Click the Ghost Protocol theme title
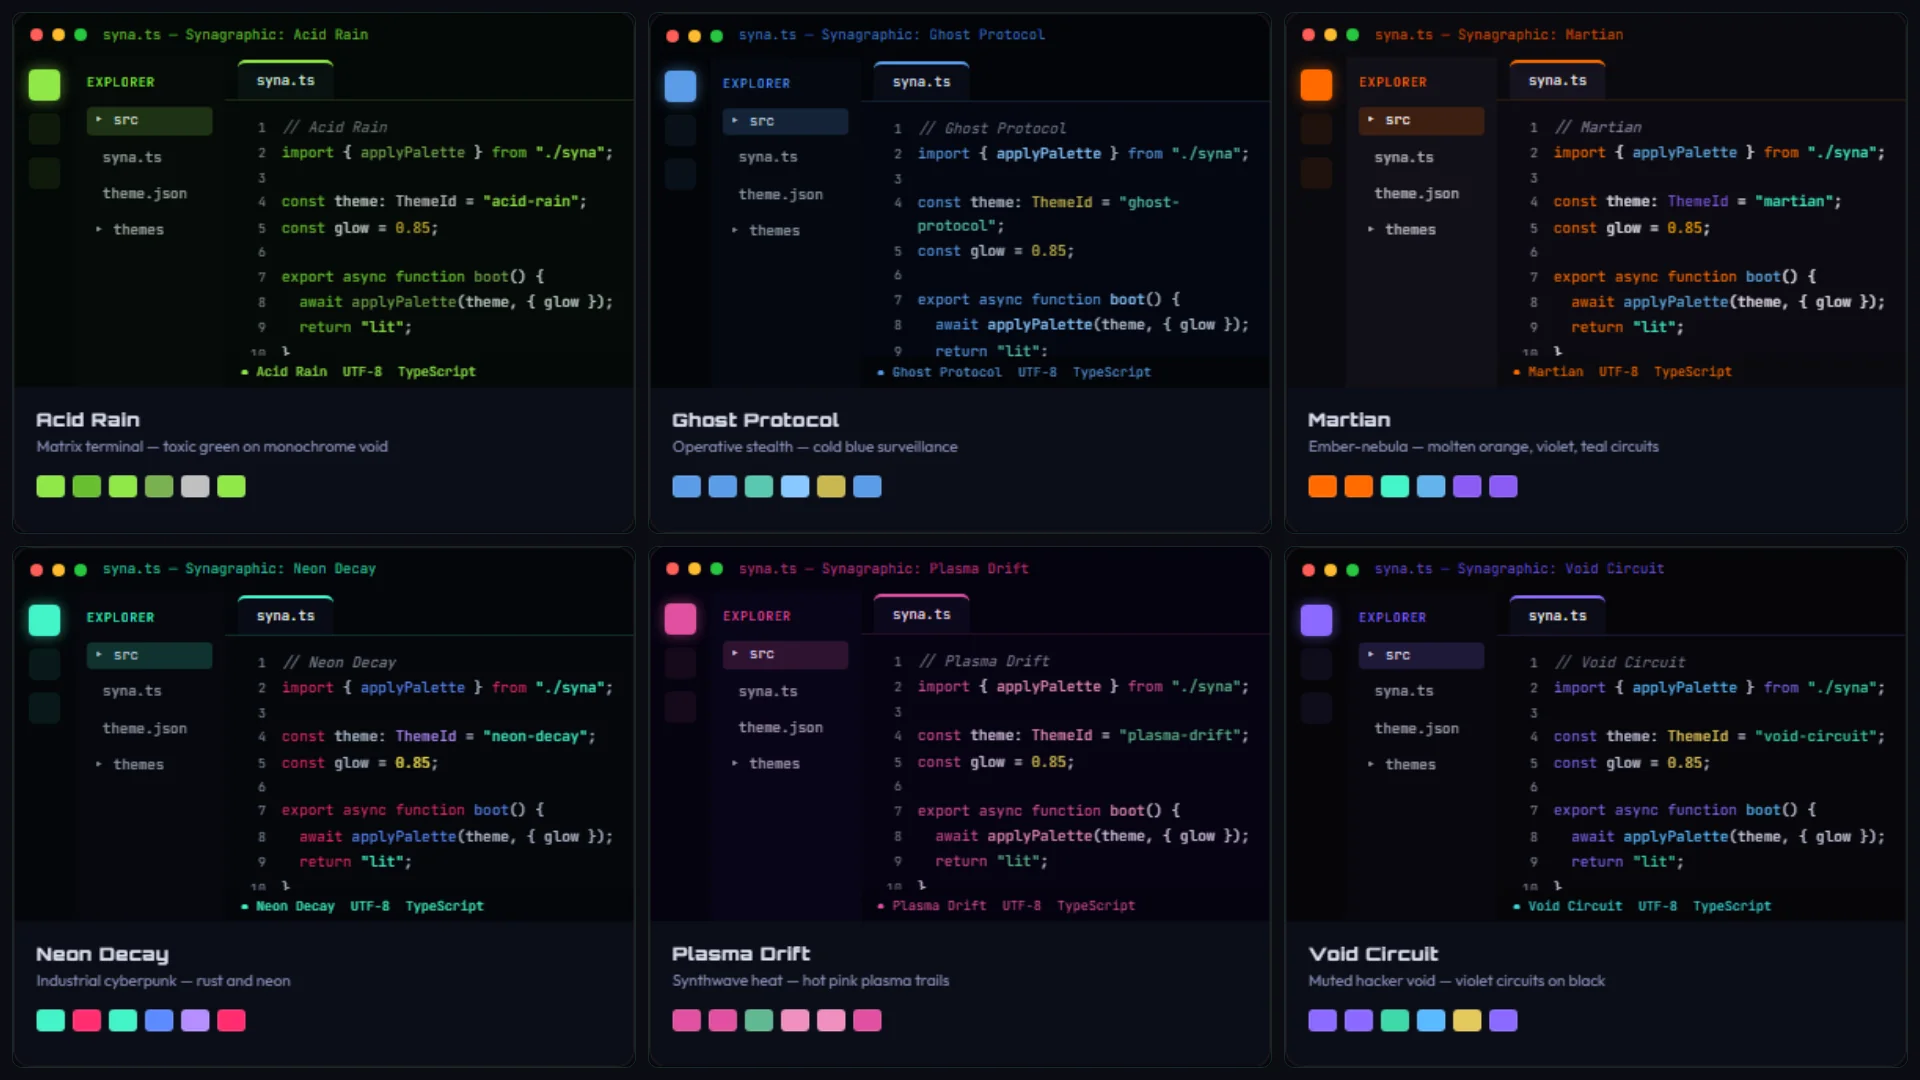Image resolution: width=1920 pixels, height=1080 pixels. (x=756, y=420)
